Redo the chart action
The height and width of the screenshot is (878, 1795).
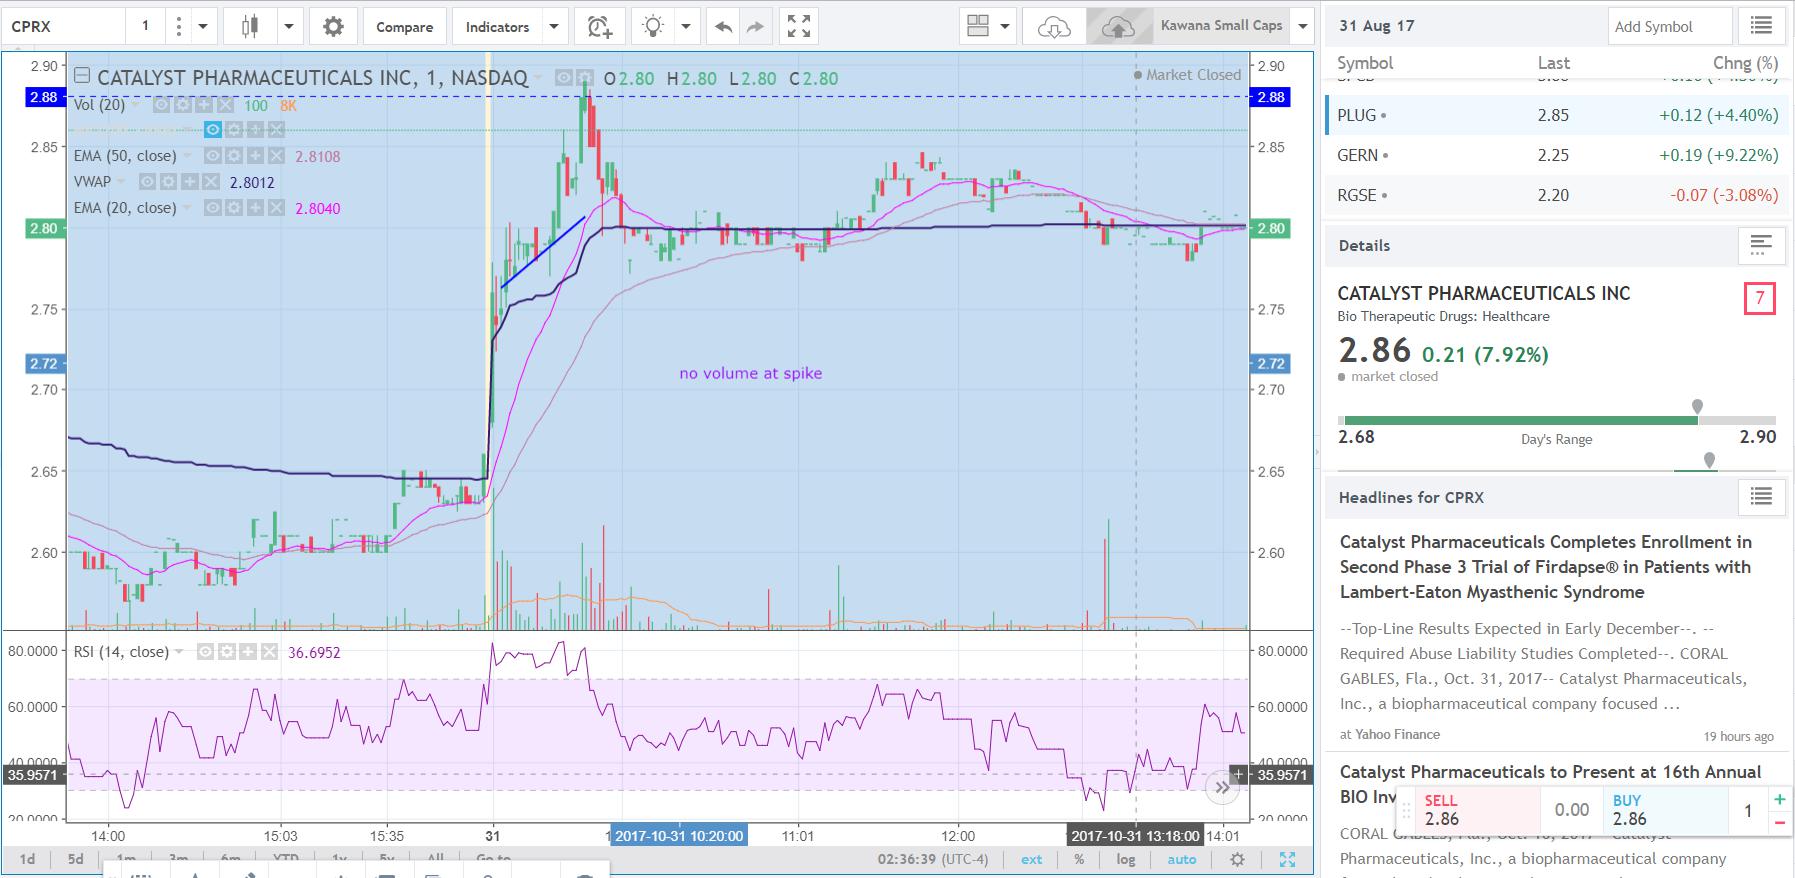[x=755, y=27]
